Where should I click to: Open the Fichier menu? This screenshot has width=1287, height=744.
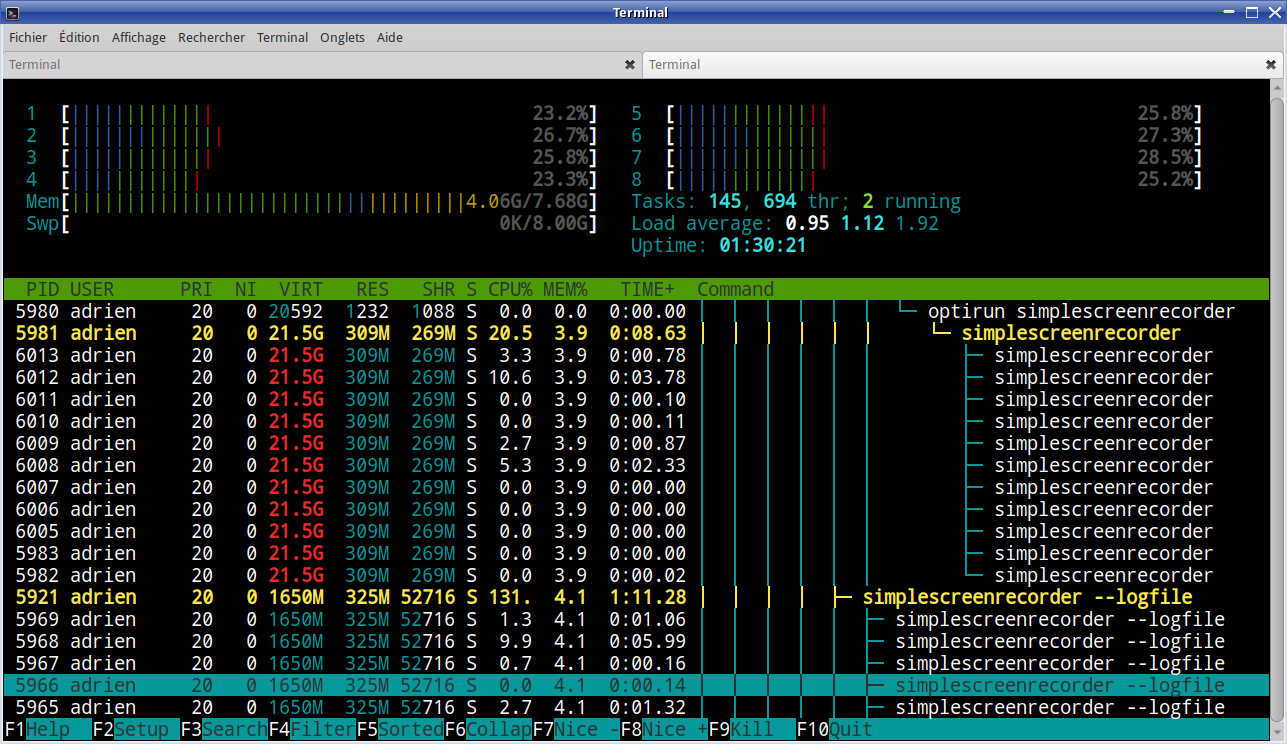[x=28, y=37]
